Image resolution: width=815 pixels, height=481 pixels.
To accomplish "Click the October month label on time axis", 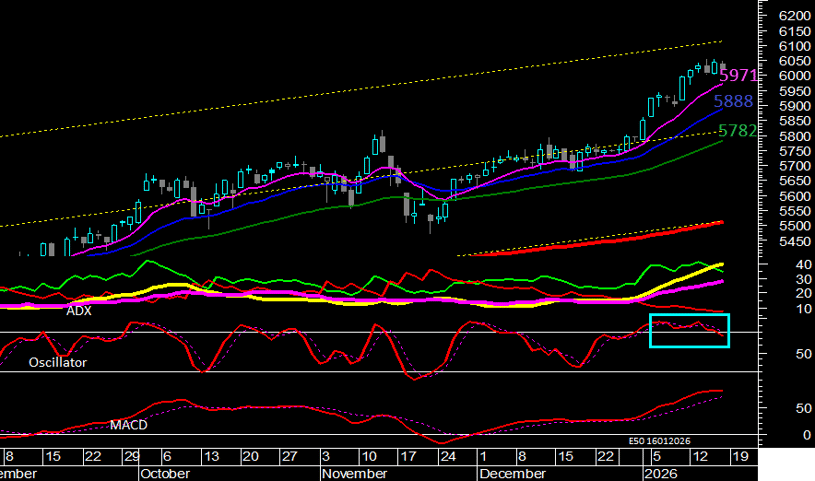I will click(x=165, y=472).
